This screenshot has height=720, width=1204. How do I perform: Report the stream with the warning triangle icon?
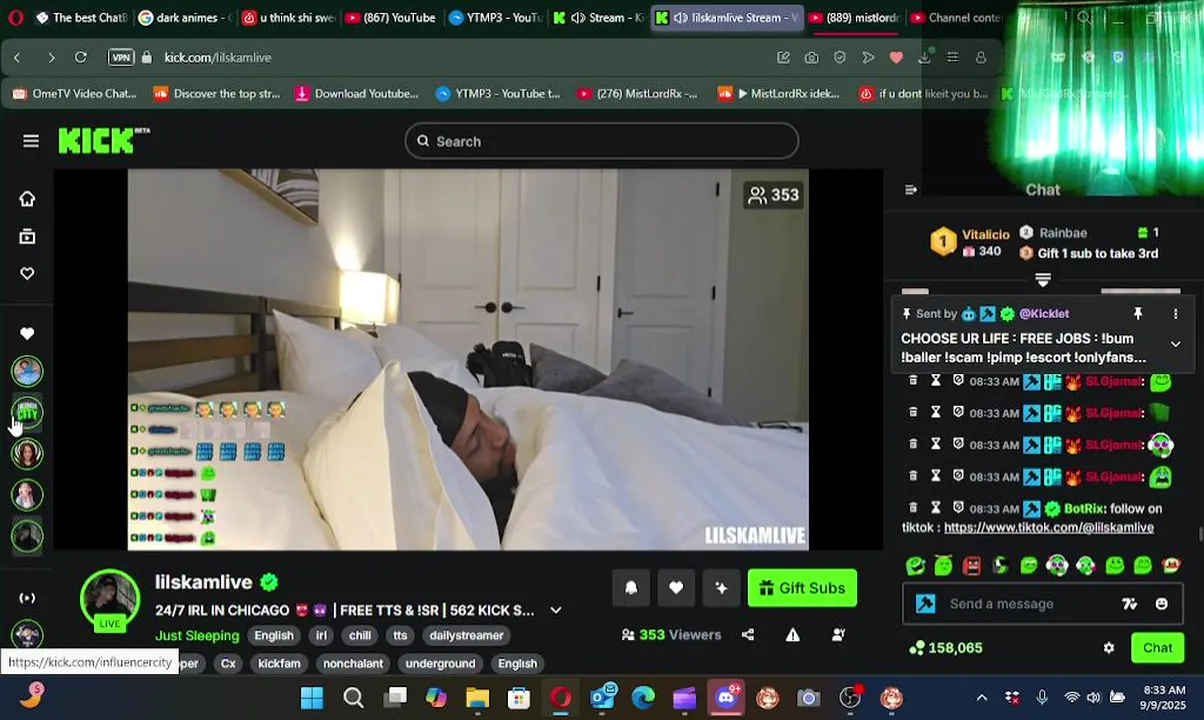click(x=793, y=634)
